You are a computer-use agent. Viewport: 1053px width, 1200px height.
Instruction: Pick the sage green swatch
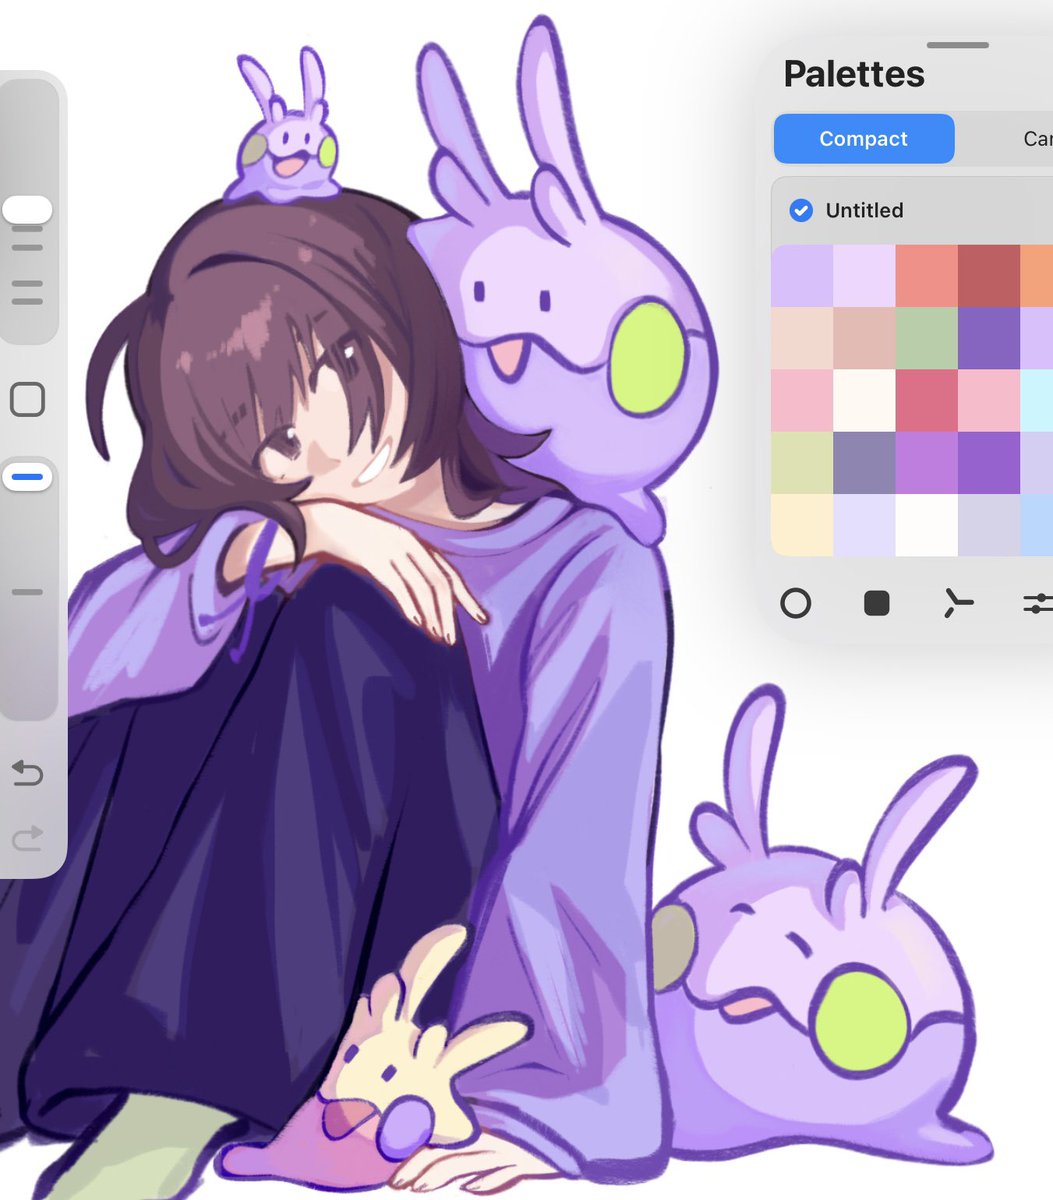pos(926,338)
